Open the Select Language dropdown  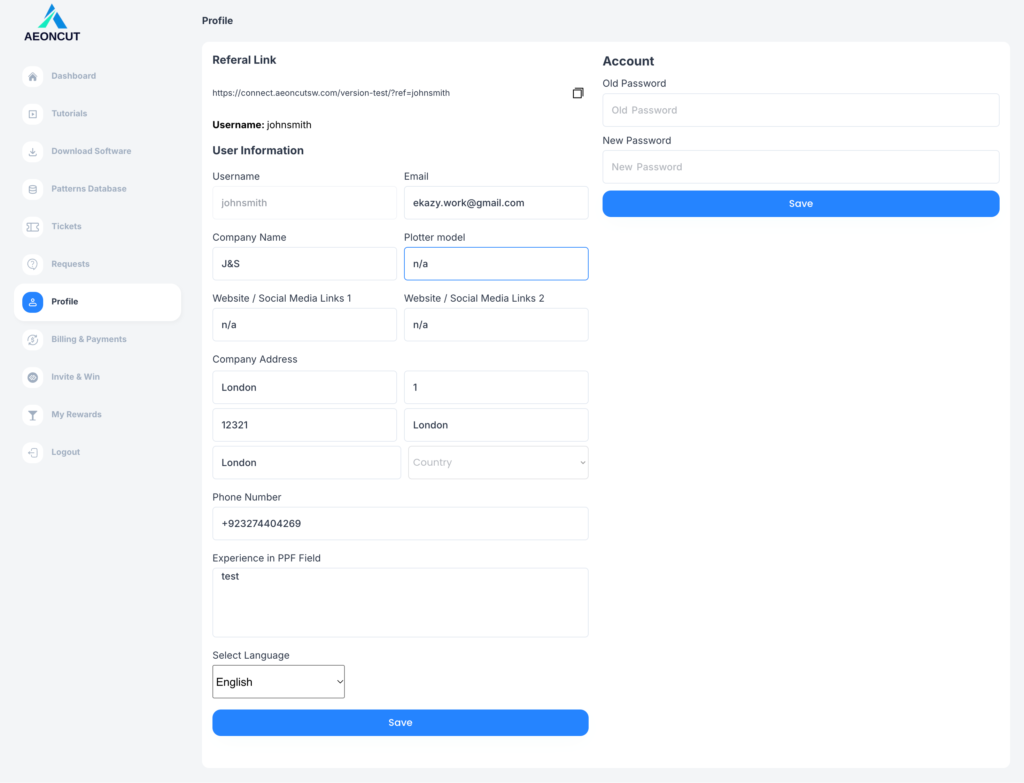278,682
